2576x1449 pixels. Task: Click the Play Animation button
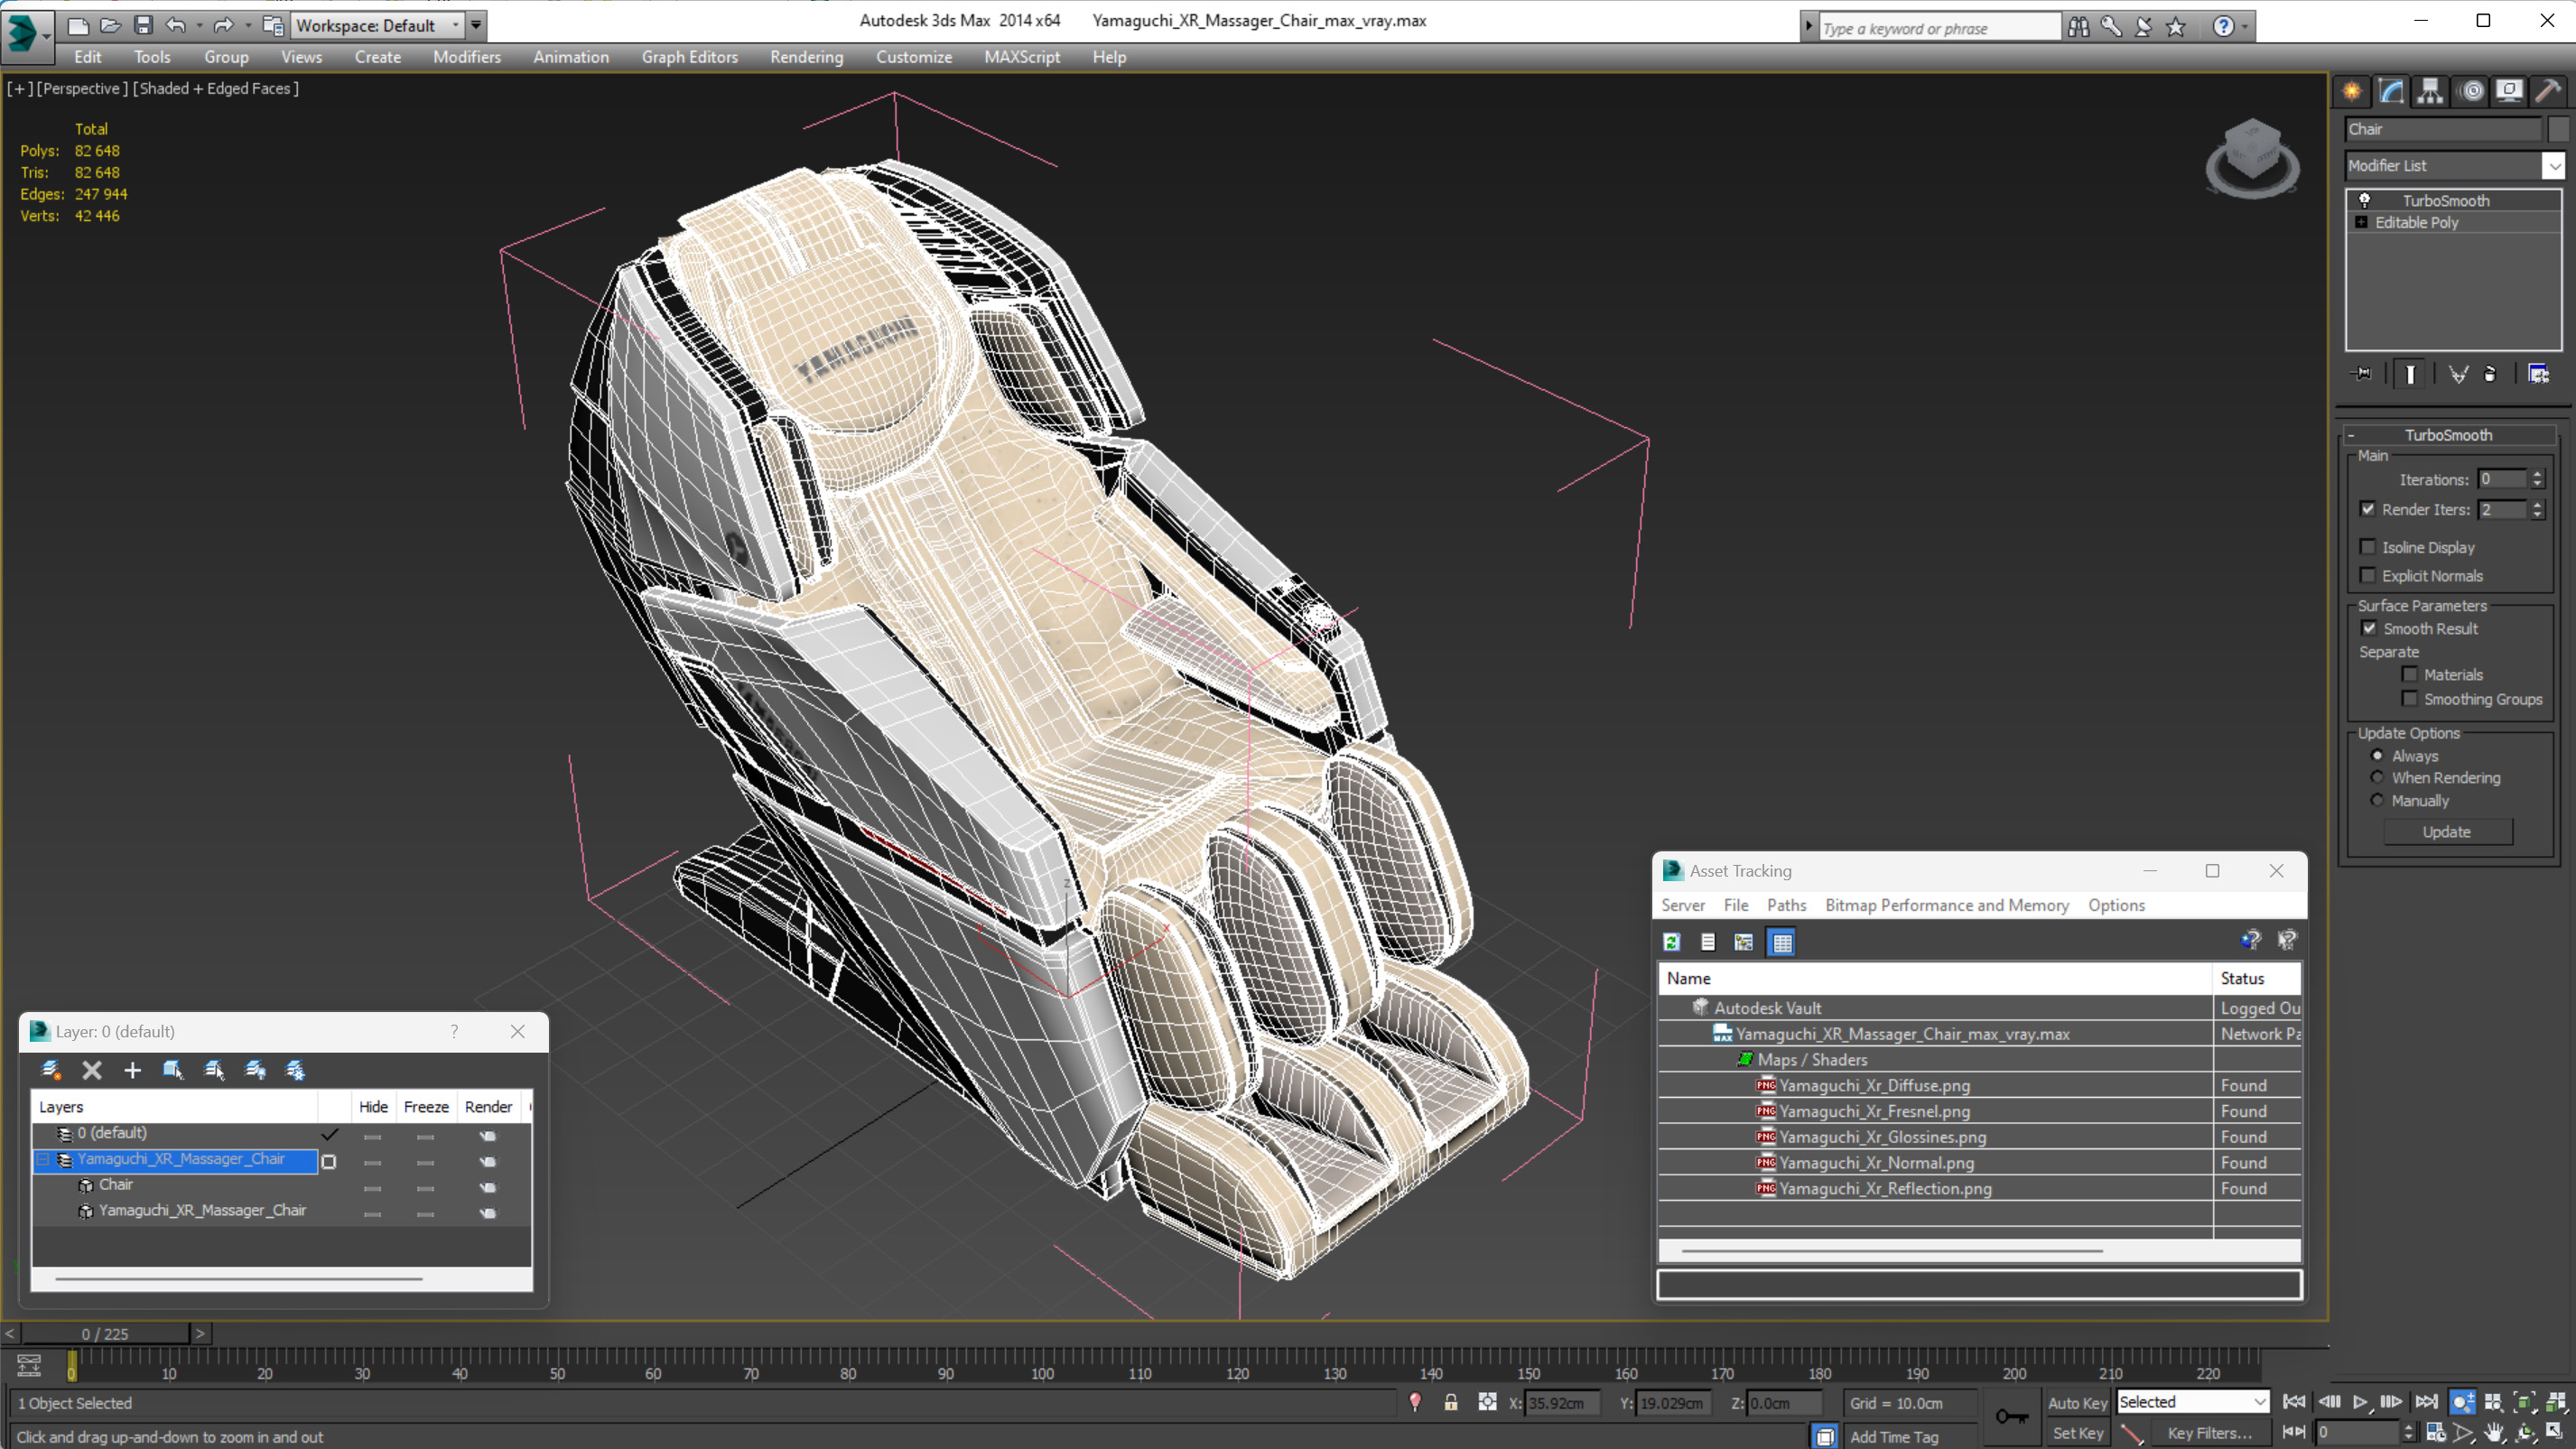[x=2360, y=1402]
